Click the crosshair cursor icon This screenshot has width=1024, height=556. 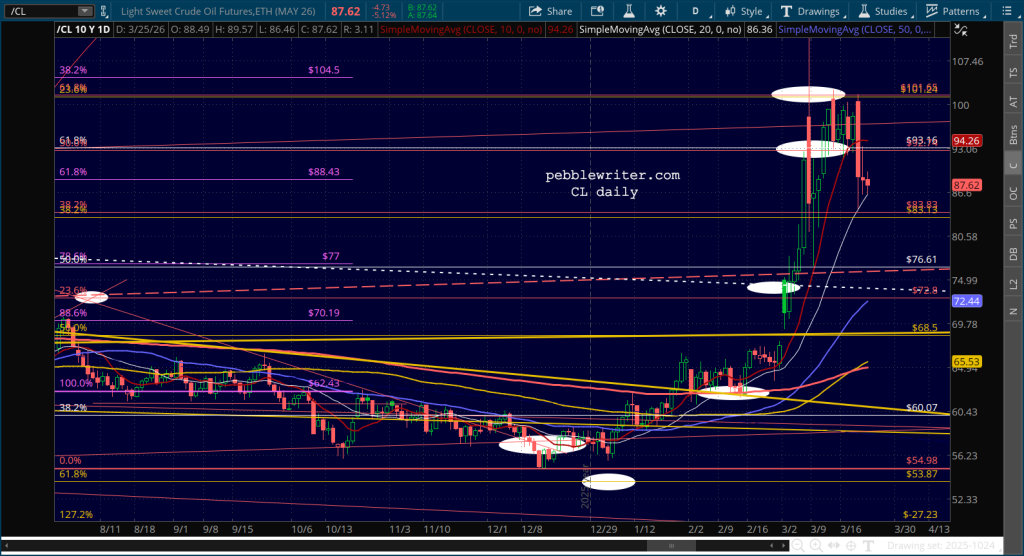click(x=852, y=546)
